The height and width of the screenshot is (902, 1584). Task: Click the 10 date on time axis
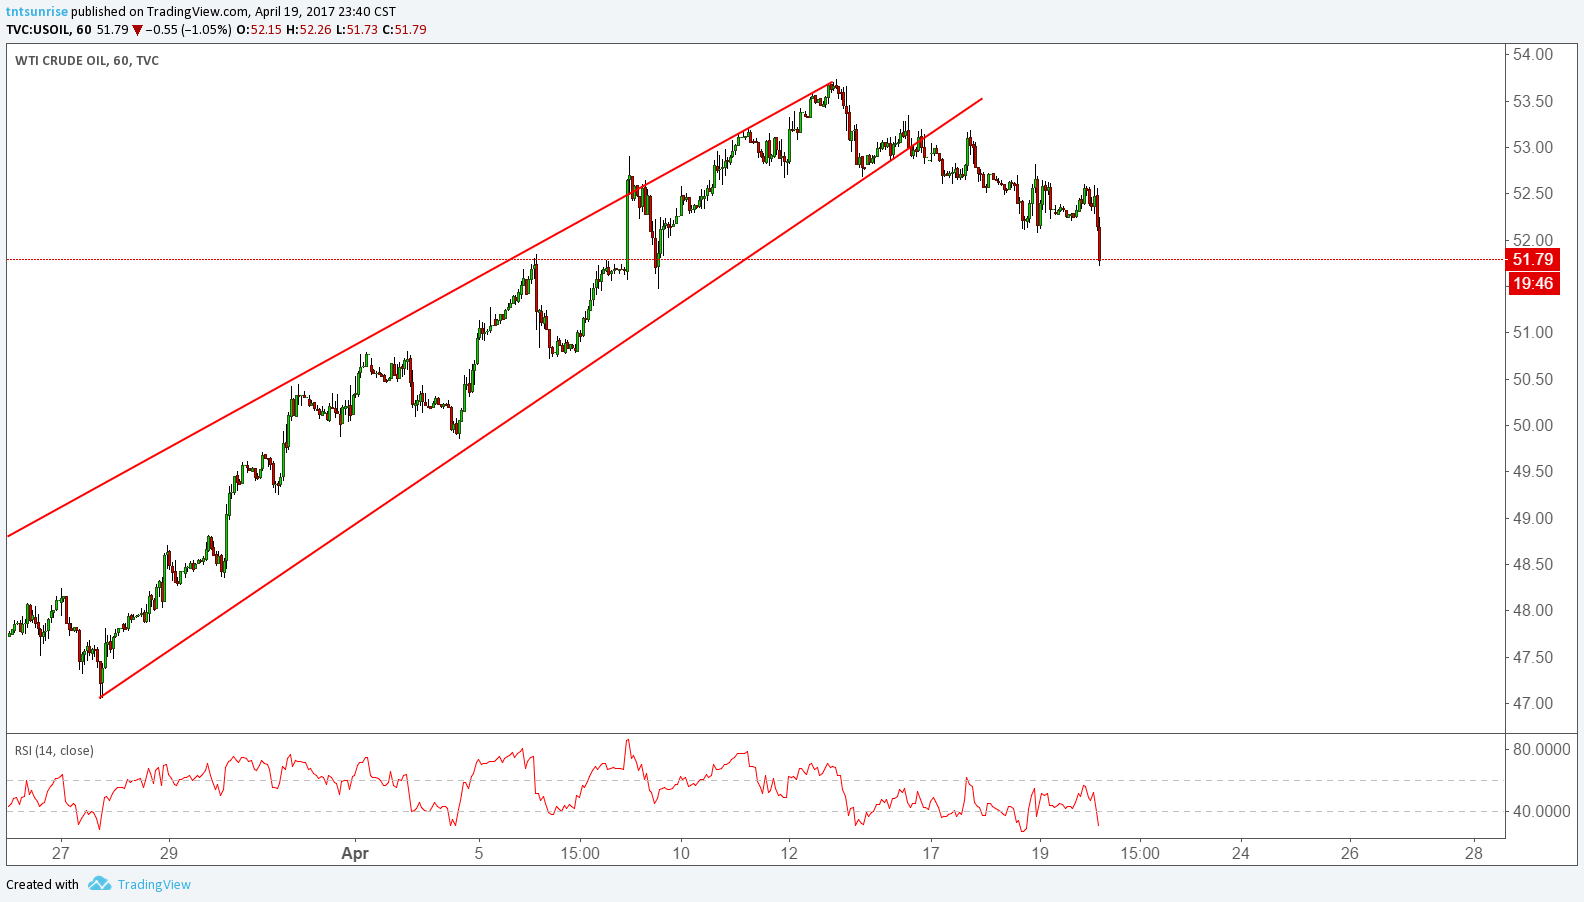pos(681,853)
